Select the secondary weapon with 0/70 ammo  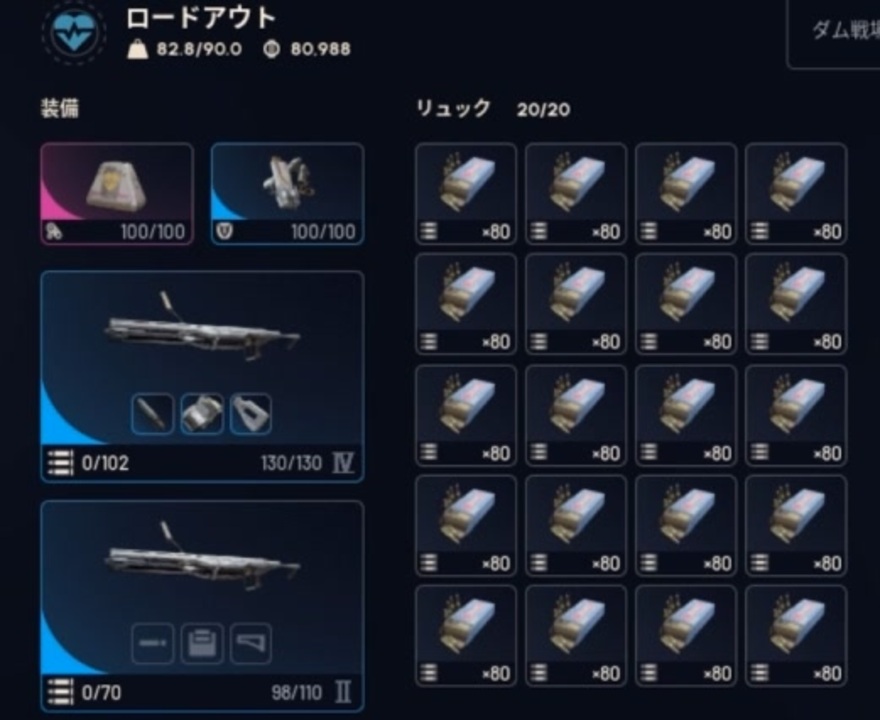pyautogui.click(x=202, y=606)
